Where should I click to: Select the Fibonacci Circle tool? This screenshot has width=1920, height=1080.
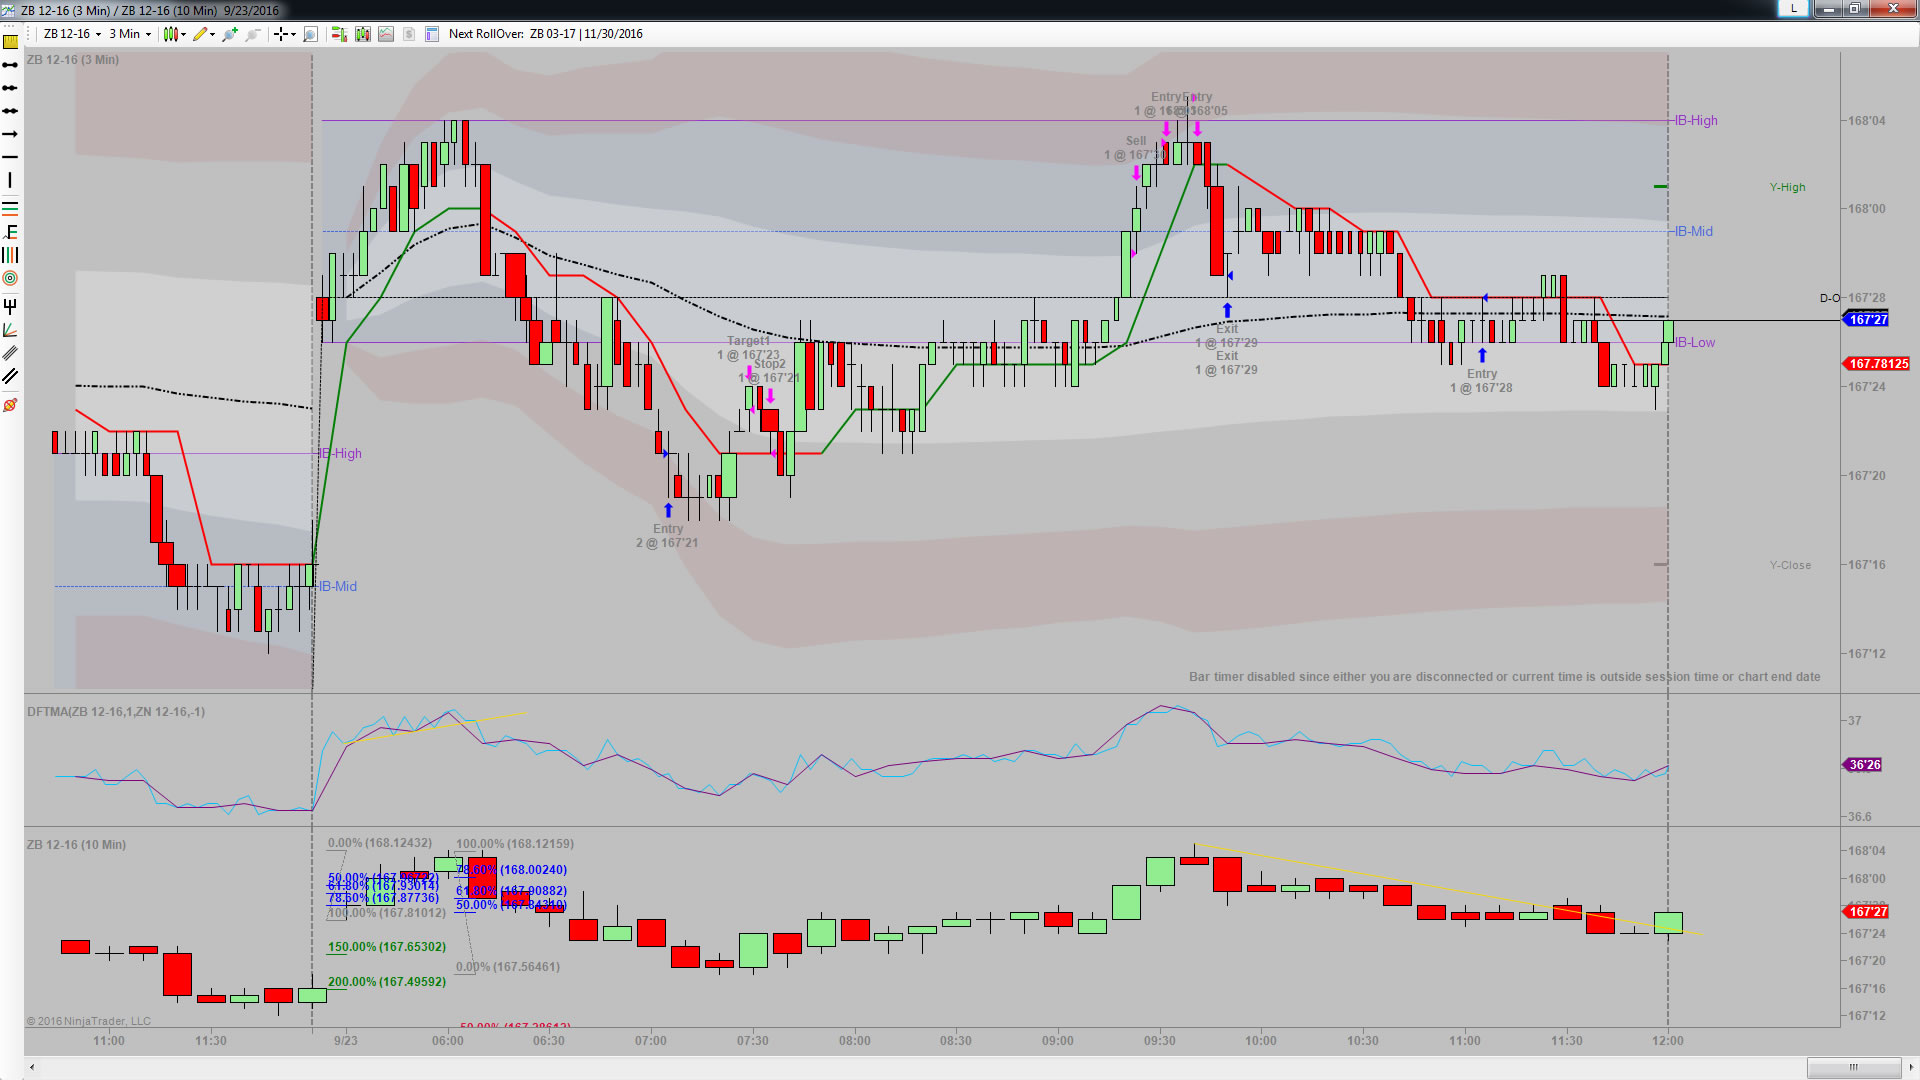tap(10, 278)
